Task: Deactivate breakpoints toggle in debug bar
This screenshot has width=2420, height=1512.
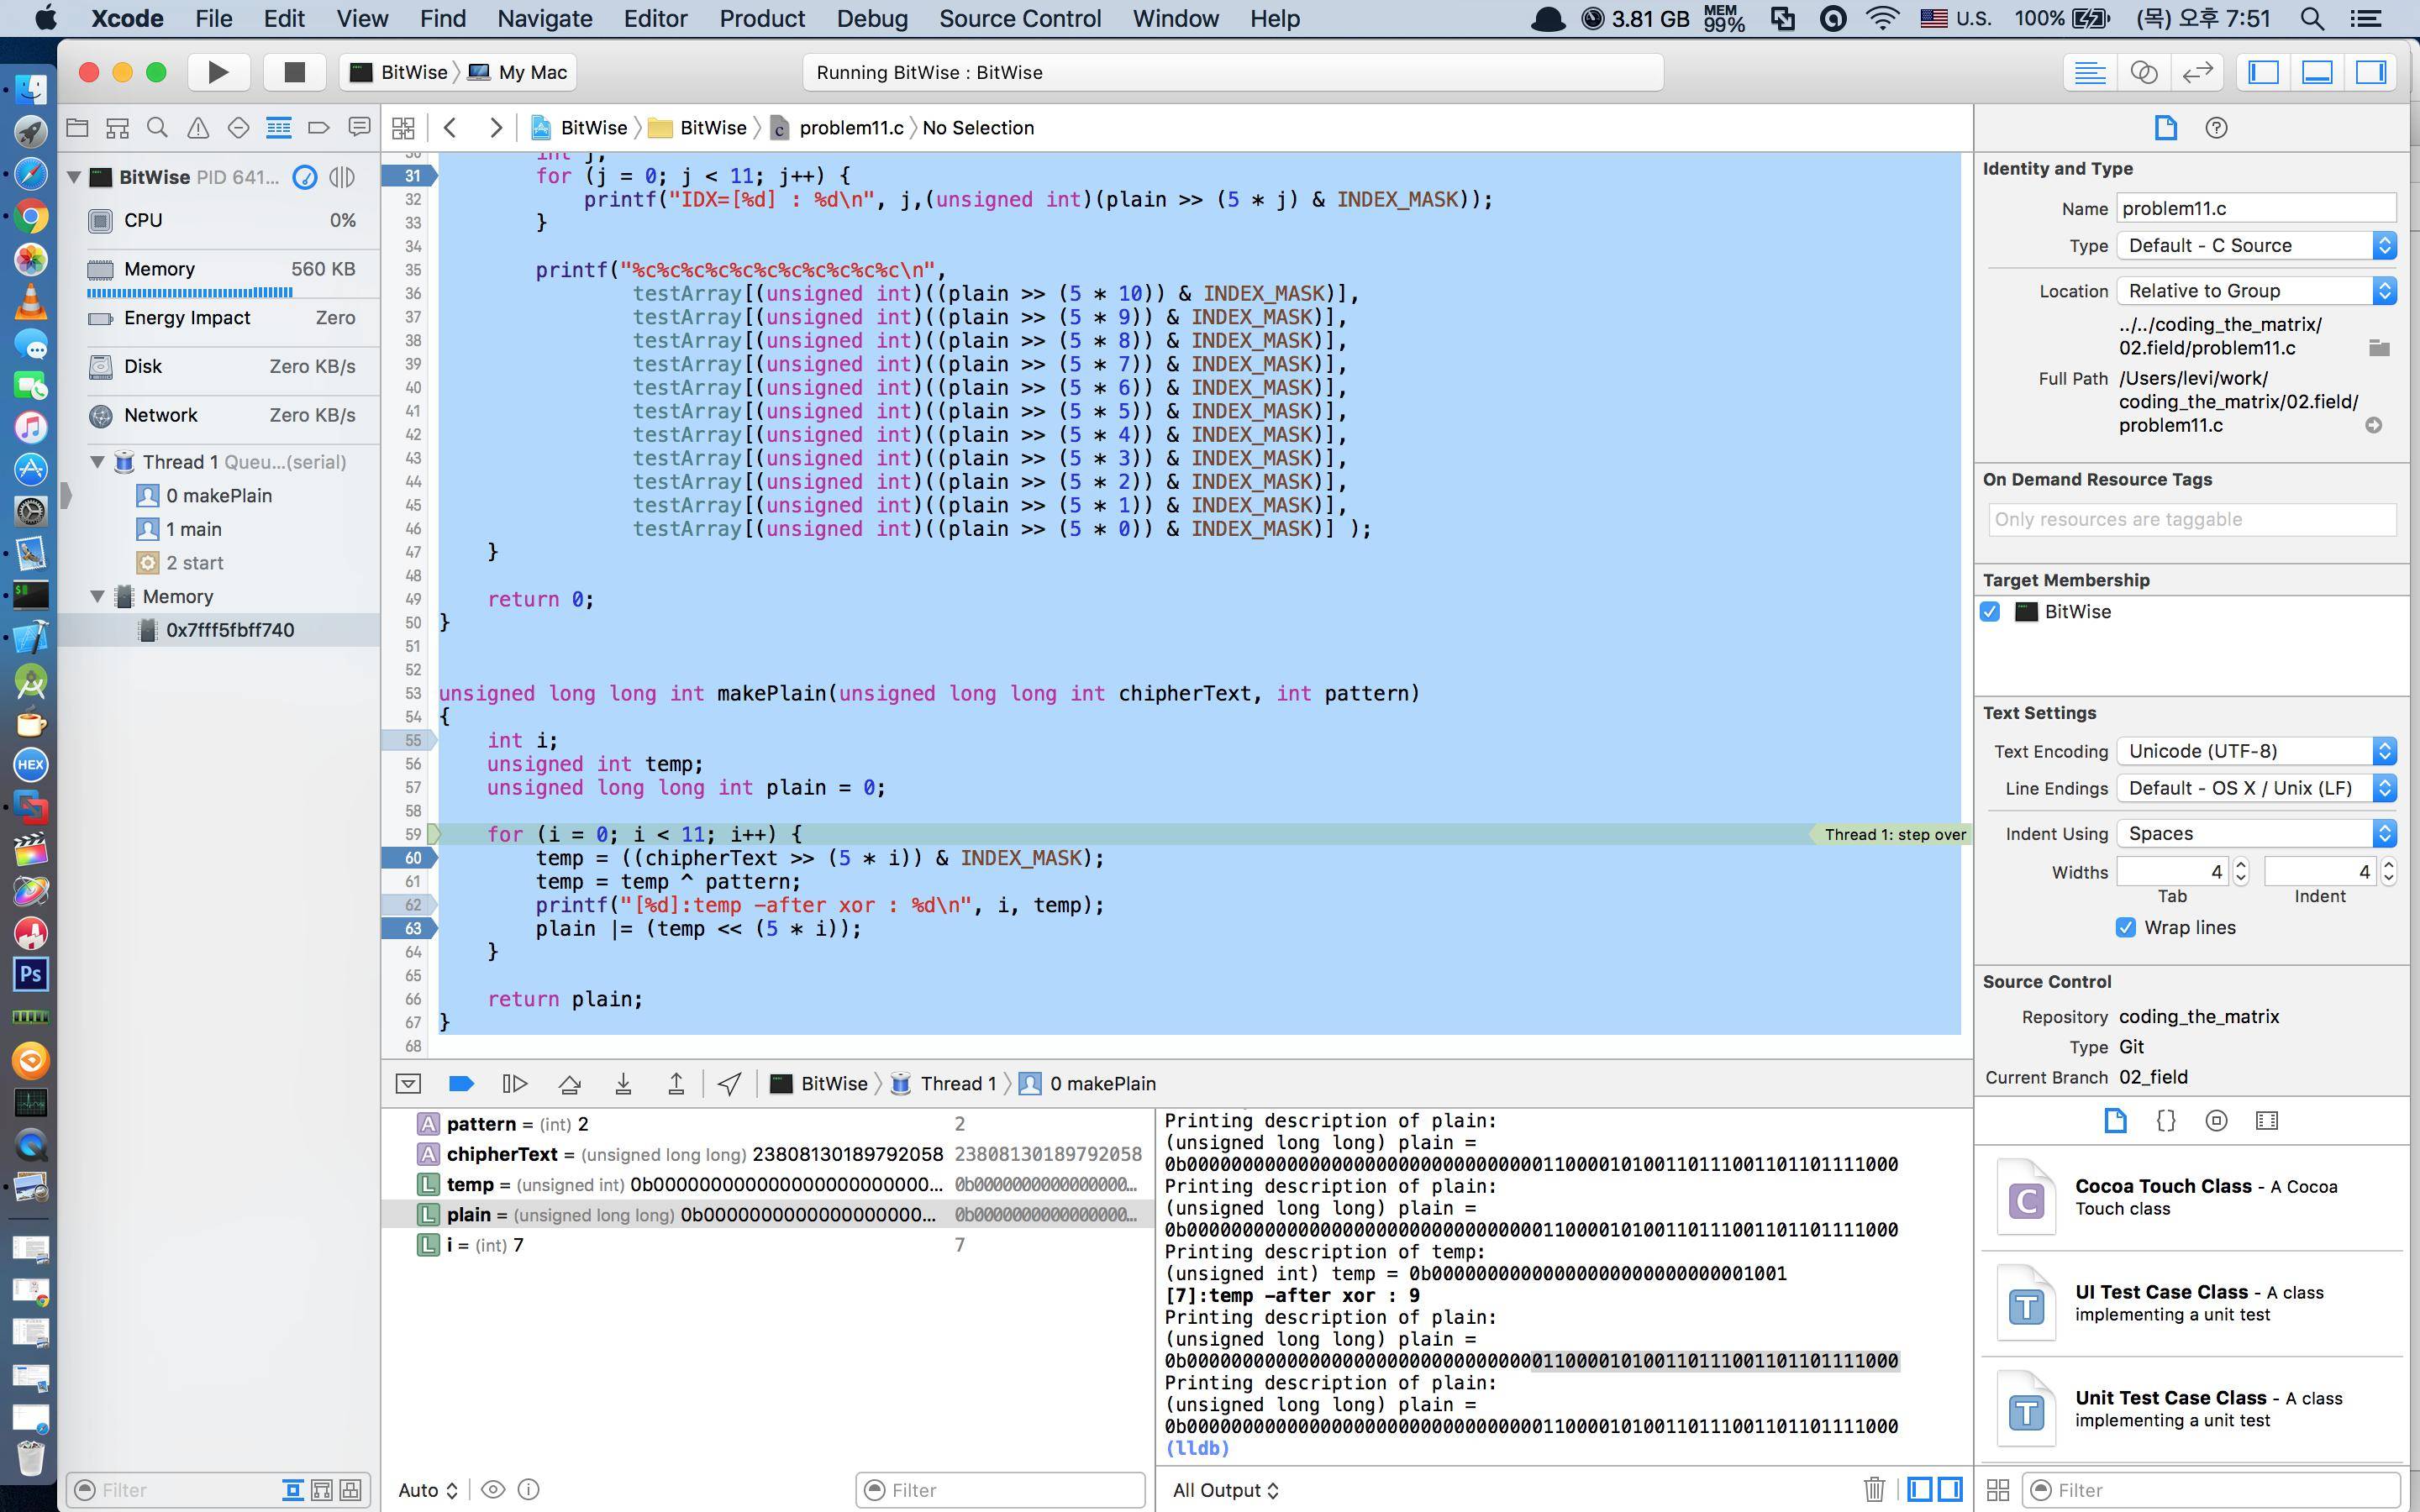Action: pos(461,1084)
